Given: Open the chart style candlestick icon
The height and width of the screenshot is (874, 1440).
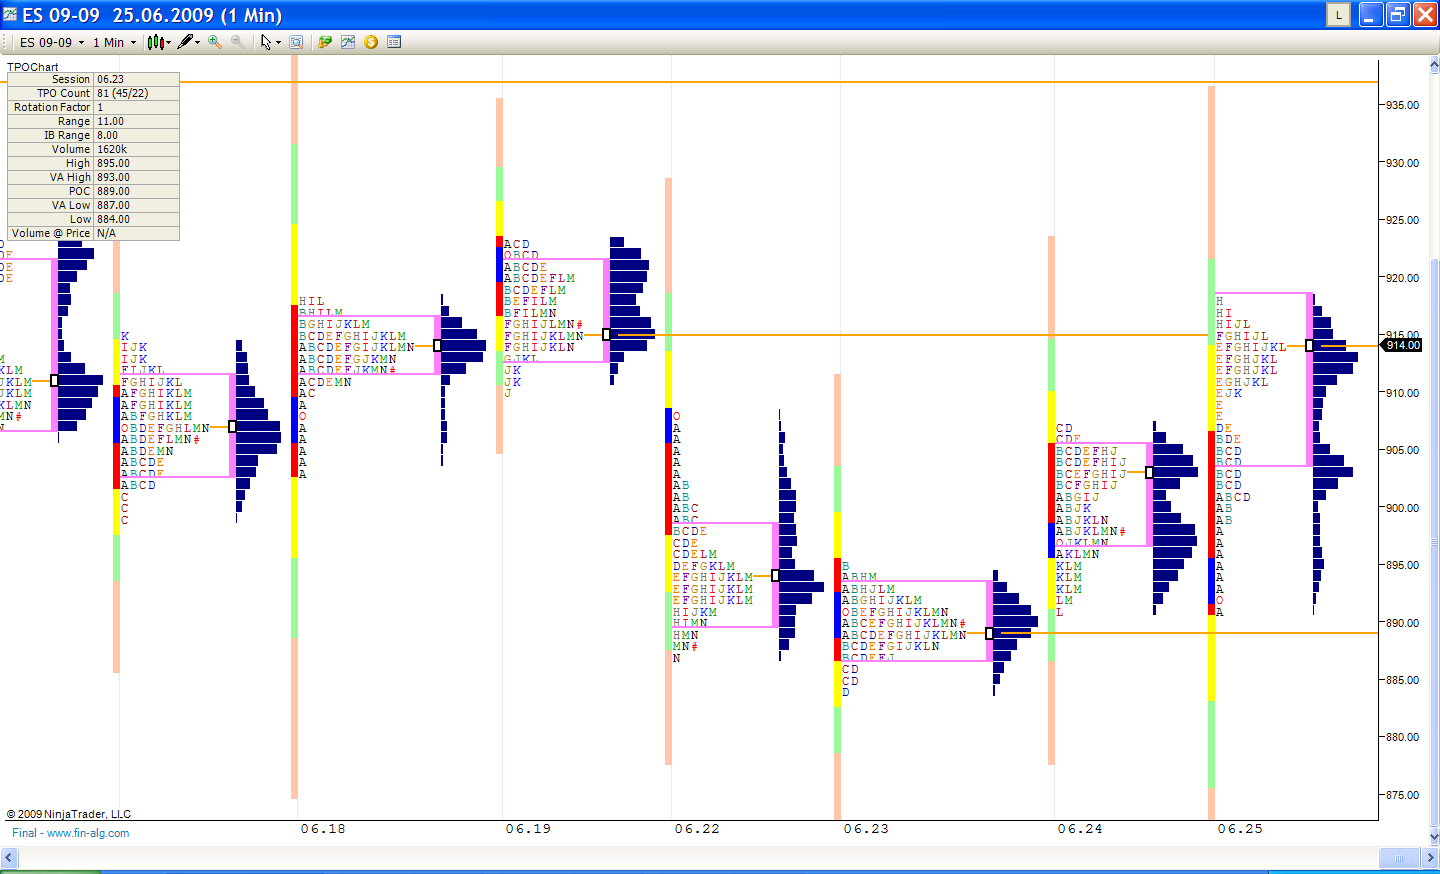Looking at the screenshot, I should click(155, 42).
